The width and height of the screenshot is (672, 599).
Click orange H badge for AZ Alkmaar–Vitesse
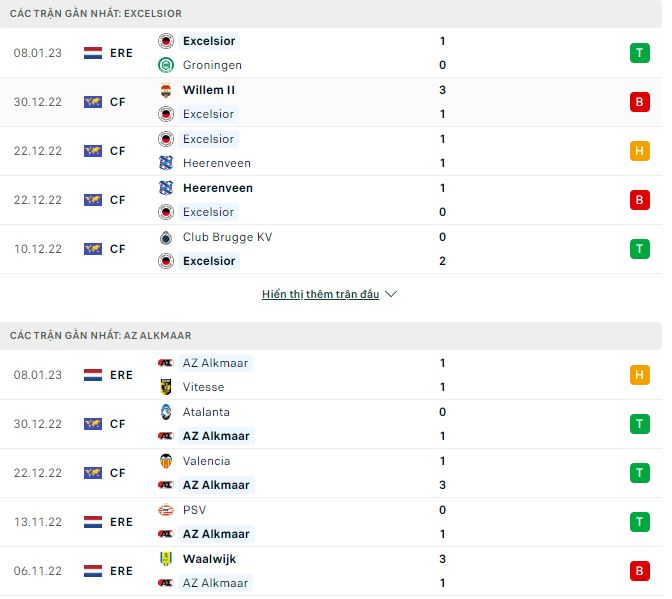pyautogui.click(x=639, y=375)
